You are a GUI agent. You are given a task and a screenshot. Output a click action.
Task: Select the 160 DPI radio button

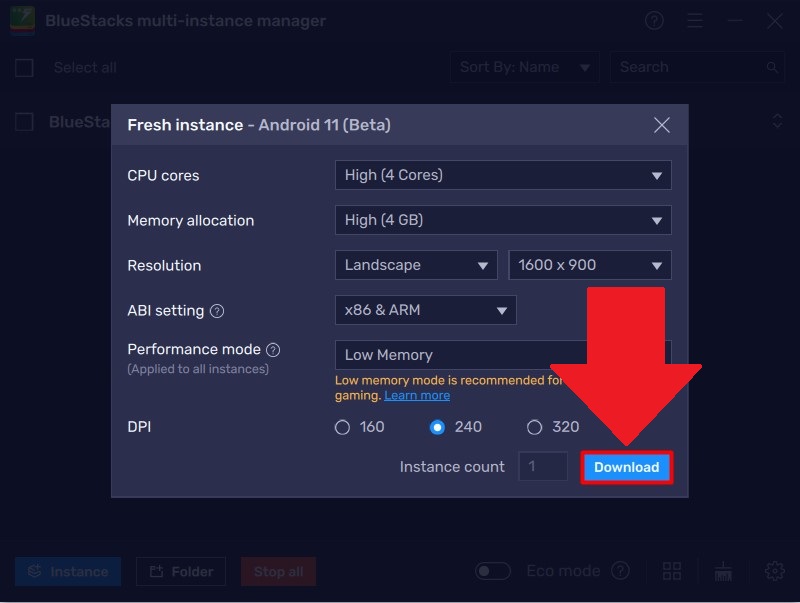(x=343, y=427)
